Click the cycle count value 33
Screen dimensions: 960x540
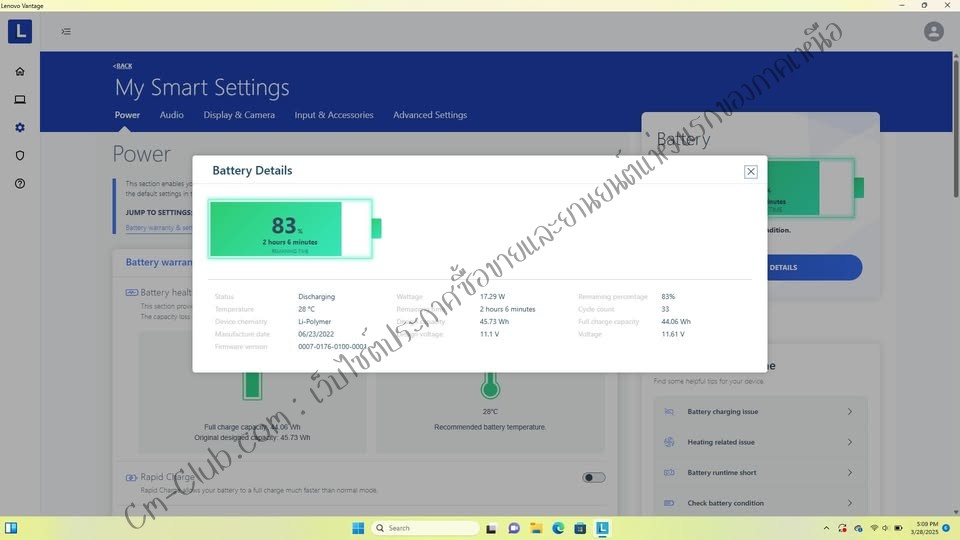[x=665, y=309]
